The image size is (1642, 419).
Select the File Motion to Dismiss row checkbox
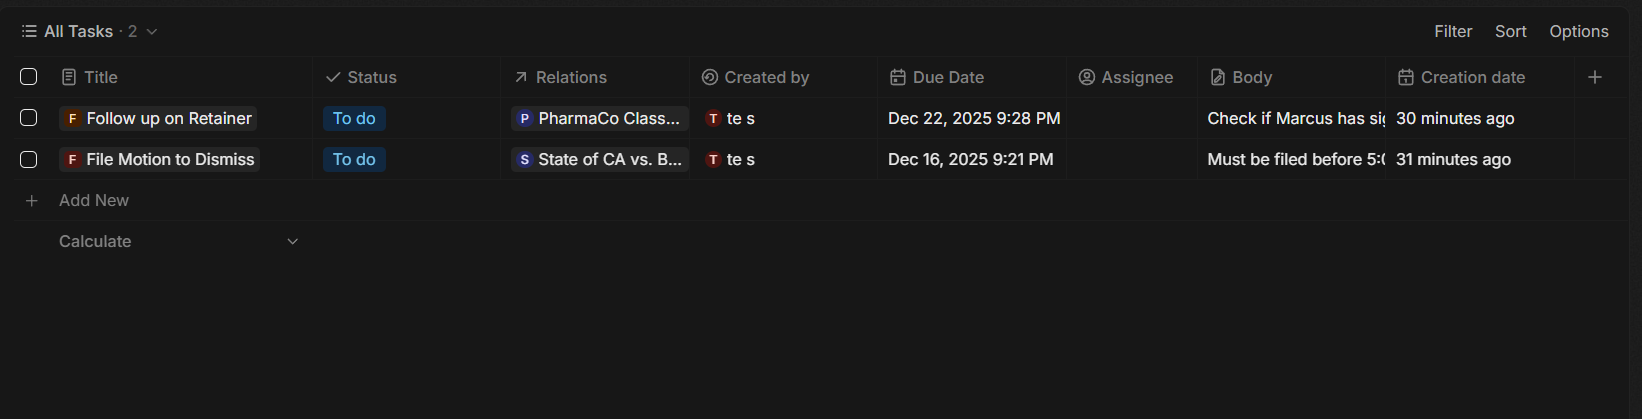29,159
